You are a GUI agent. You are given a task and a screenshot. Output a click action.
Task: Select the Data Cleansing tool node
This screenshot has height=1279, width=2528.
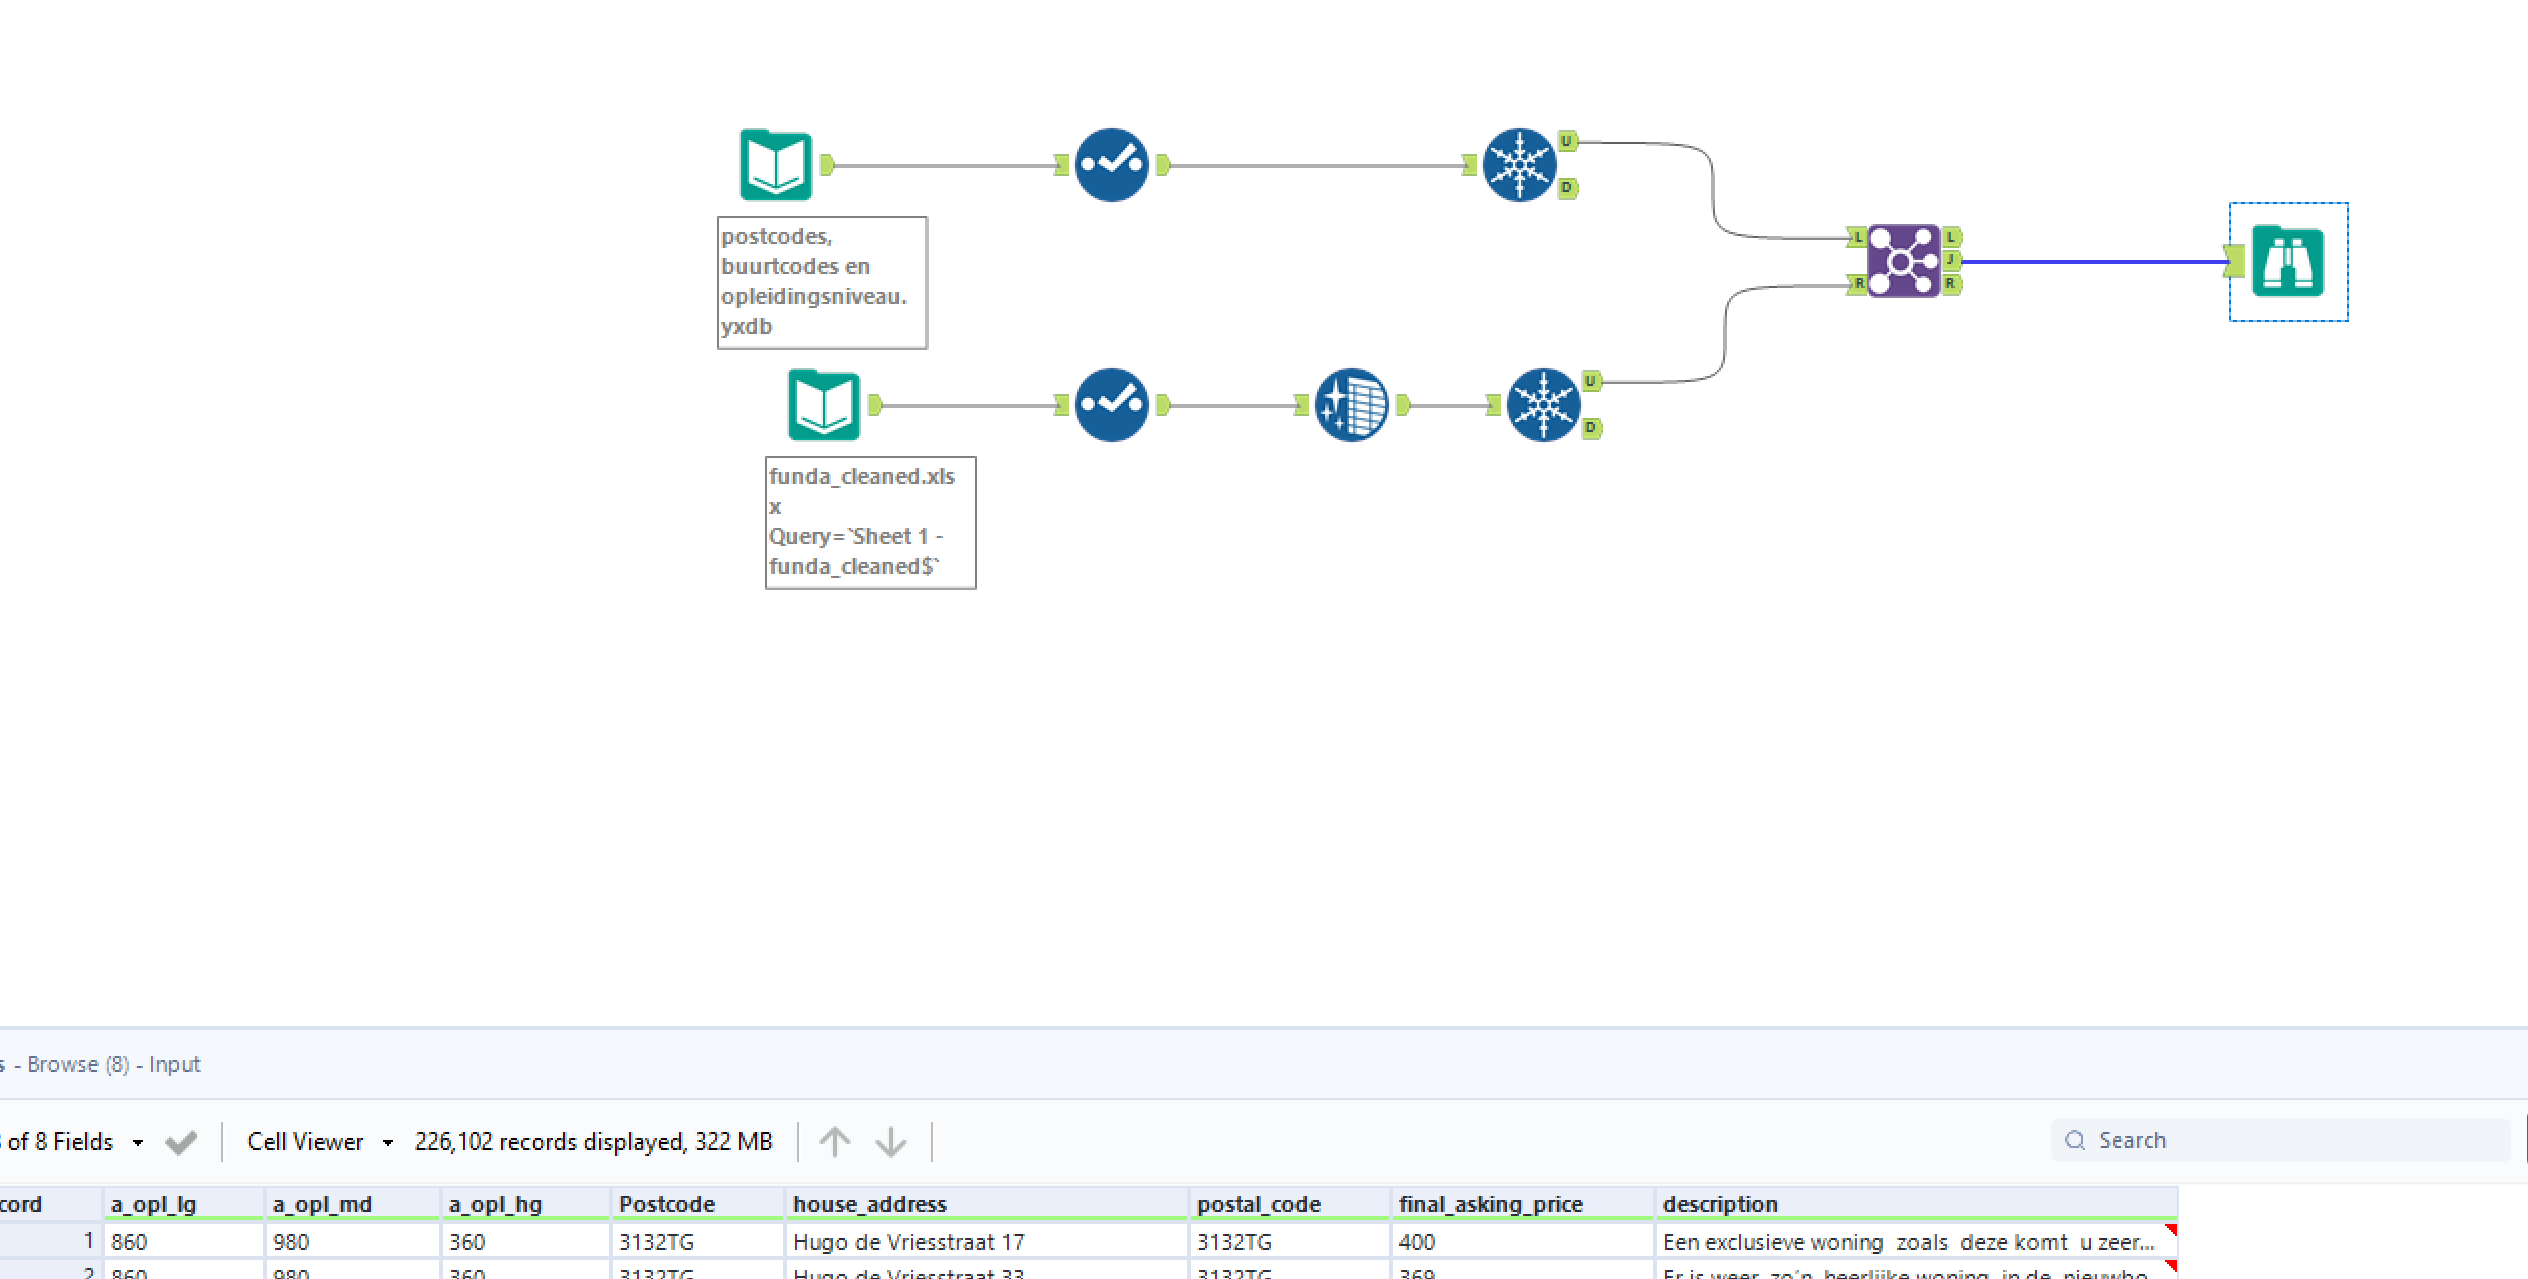point(1351,405)
